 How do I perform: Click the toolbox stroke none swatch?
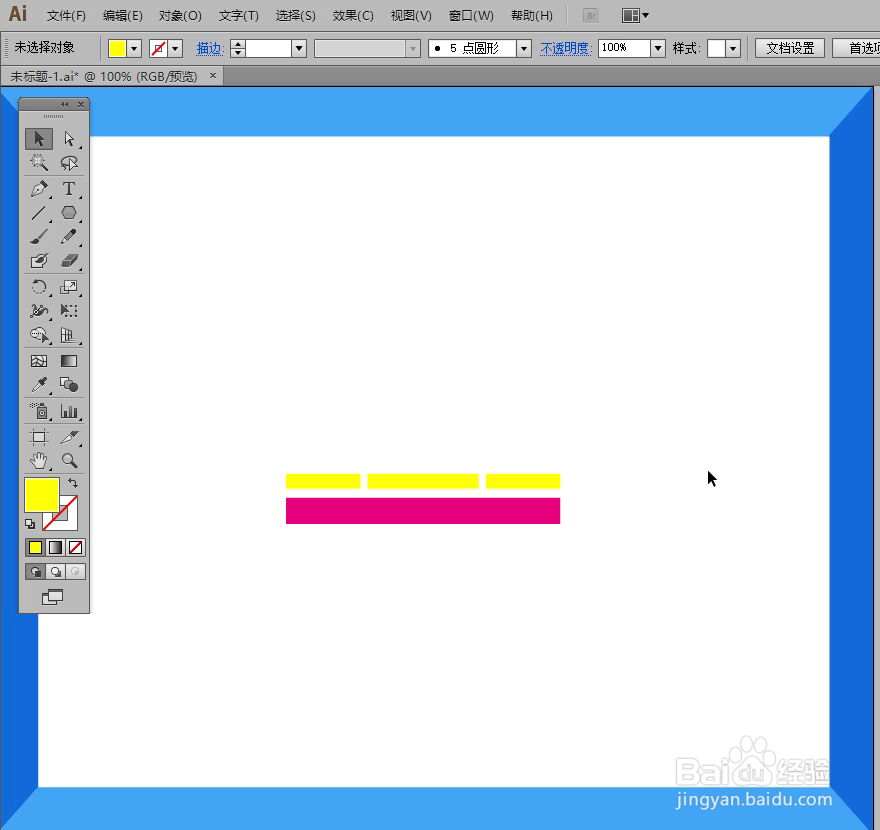pos(66,520)
